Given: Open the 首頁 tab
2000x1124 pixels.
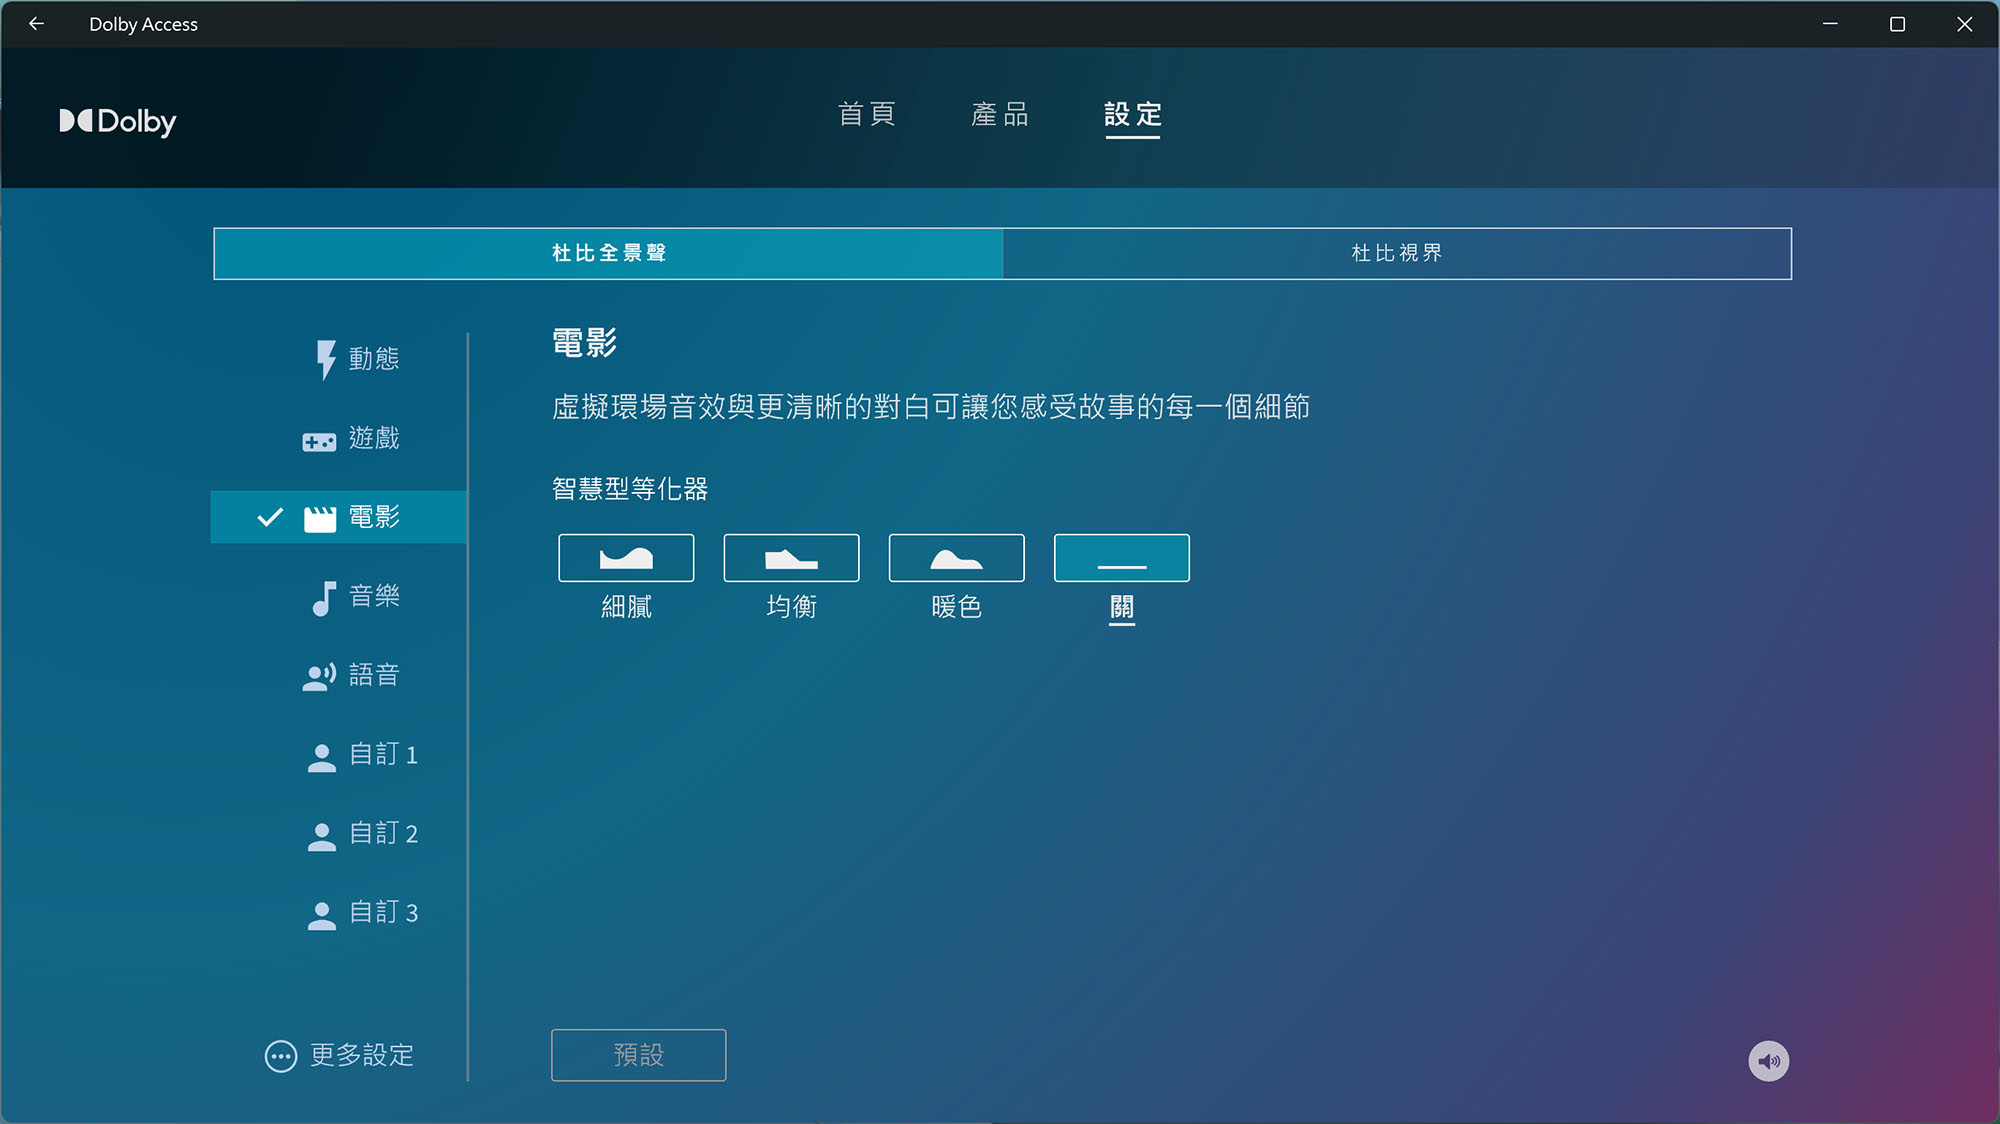Looking at the screenshot, I should coord(866,114).
